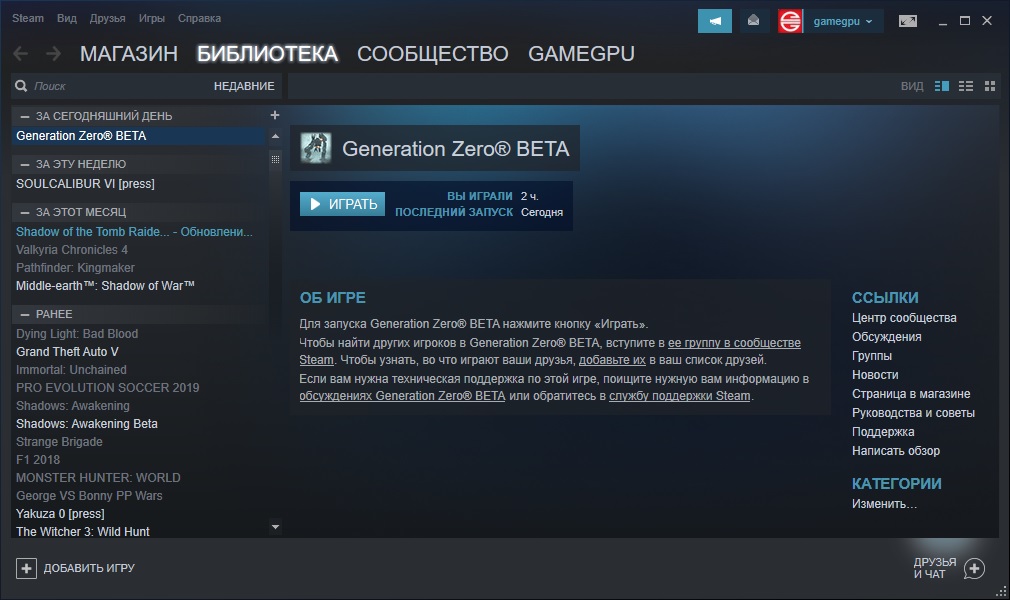Open Поддержка link
Viewport: 1010px width, 600px height.
(x=883, y=432)
